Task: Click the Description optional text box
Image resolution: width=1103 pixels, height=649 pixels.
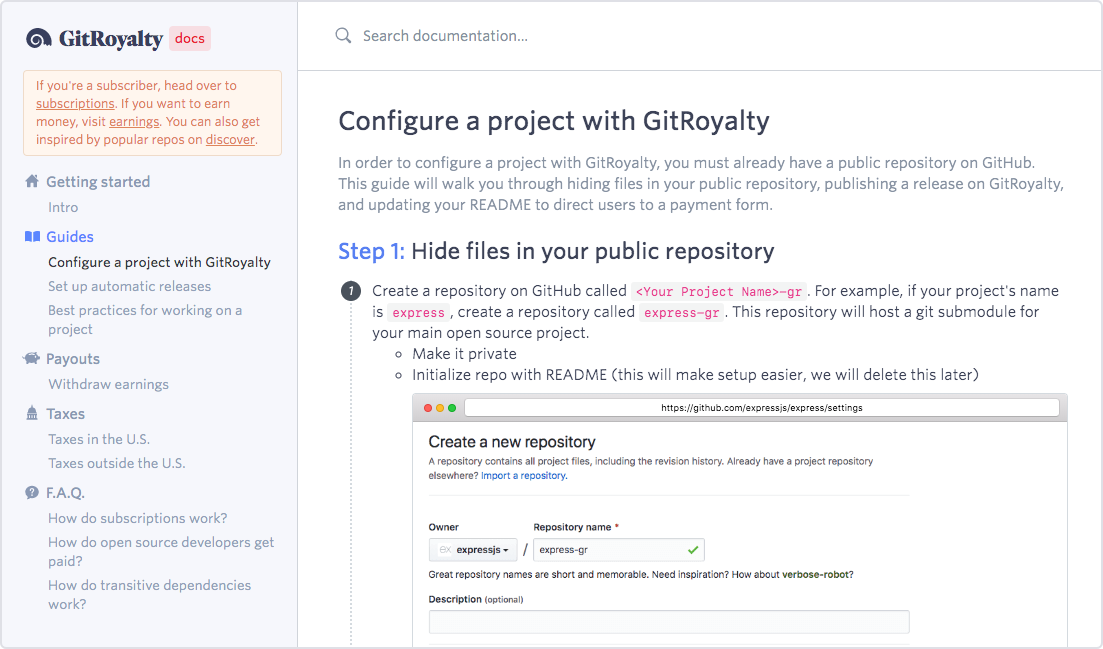Action: [668, 621]
